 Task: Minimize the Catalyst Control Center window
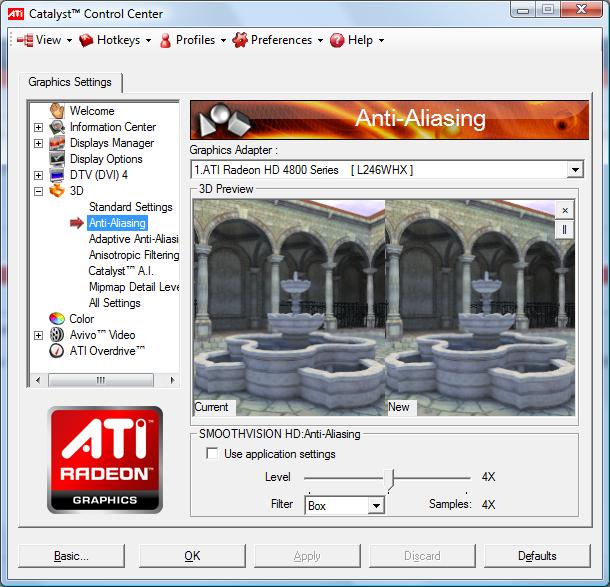[522, 9]
